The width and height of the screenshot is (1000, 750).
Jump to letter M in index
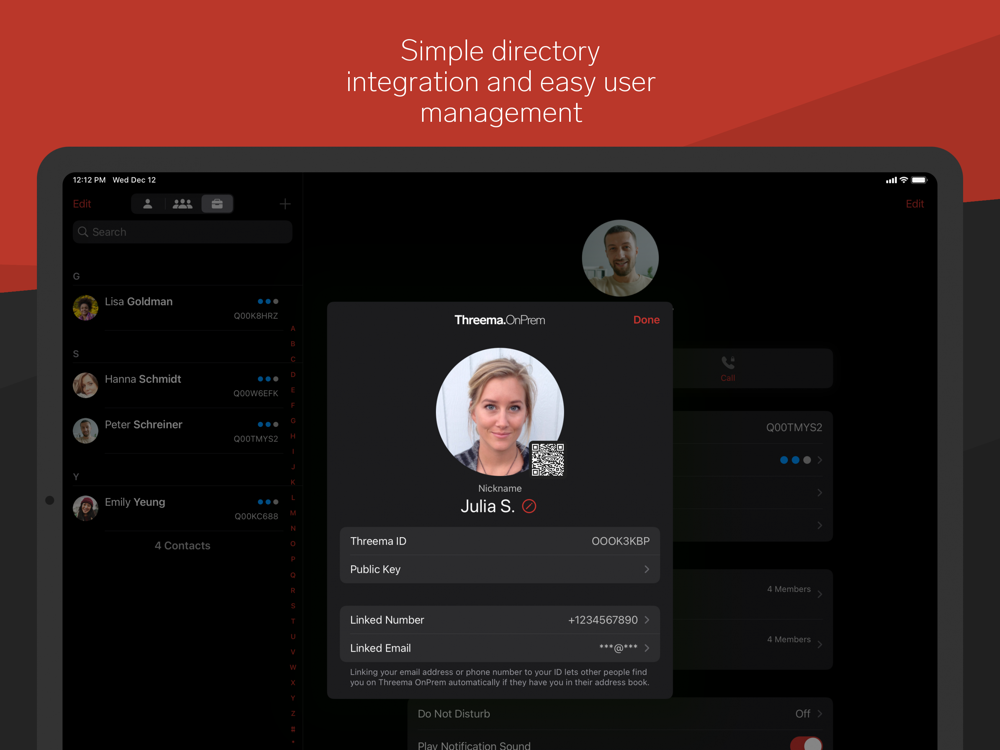(x=293, y=513)
